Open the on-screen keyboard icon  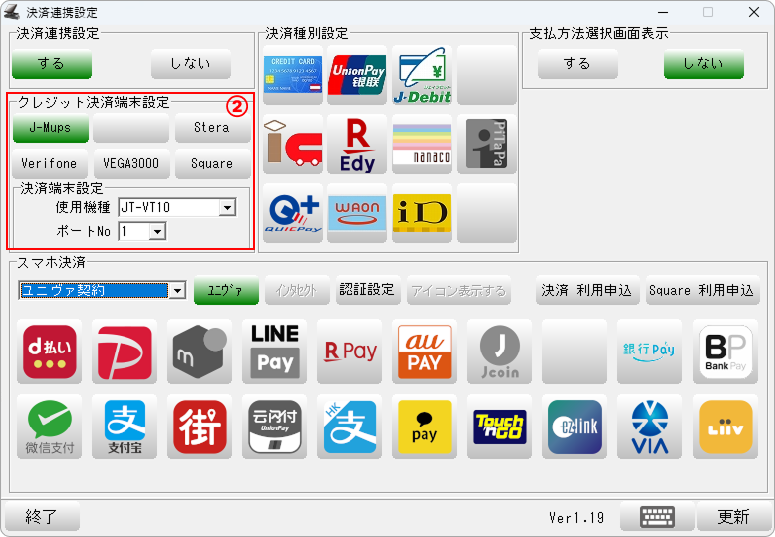657,517
